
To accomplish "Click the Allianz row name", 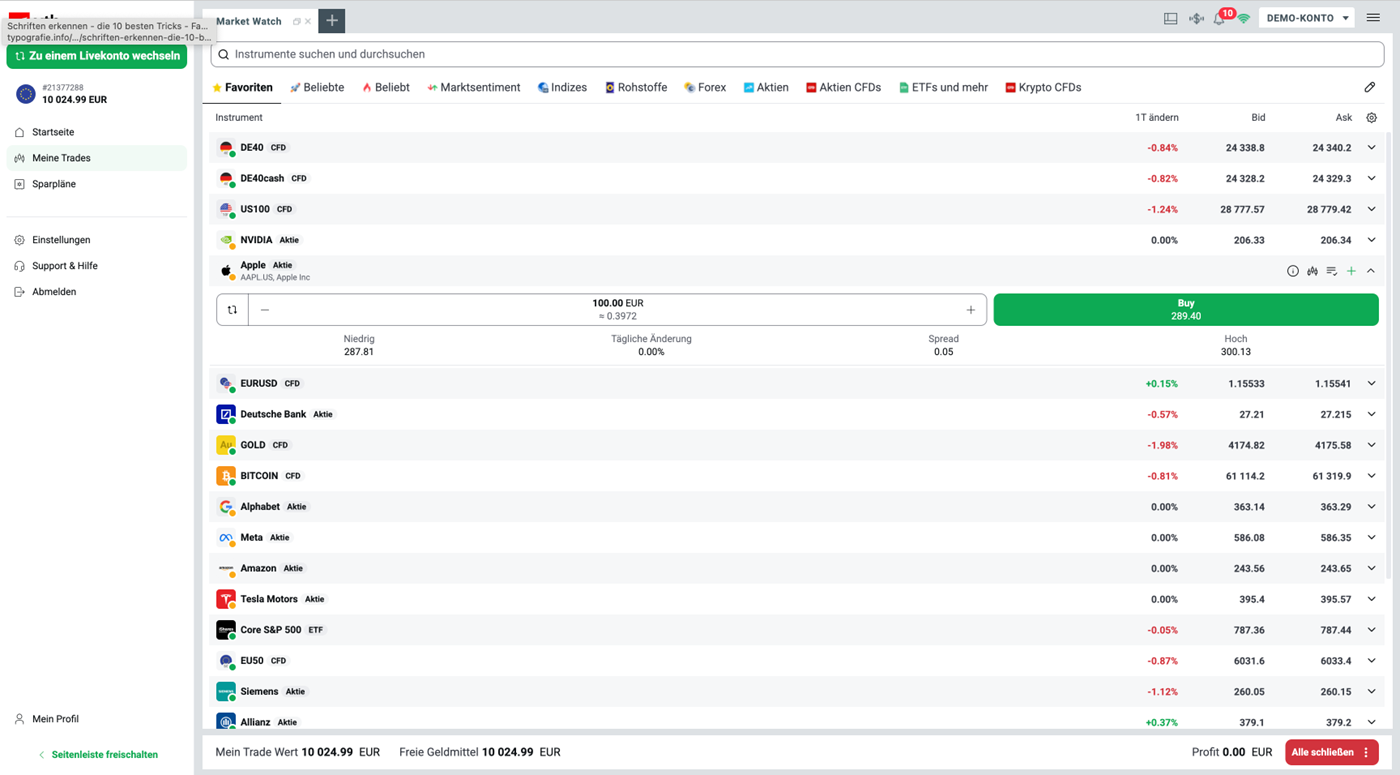I will pos(256,722).
